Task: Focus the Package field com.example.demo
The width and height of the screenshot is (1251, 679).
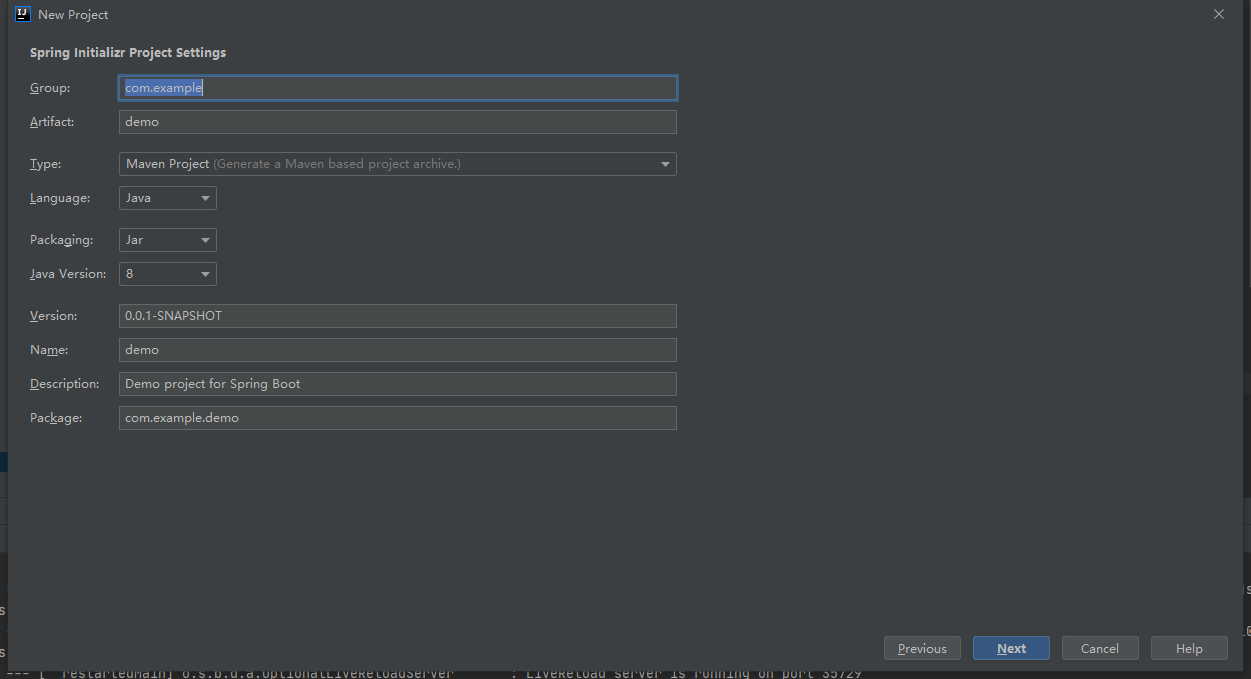Action: coord(398,418)
